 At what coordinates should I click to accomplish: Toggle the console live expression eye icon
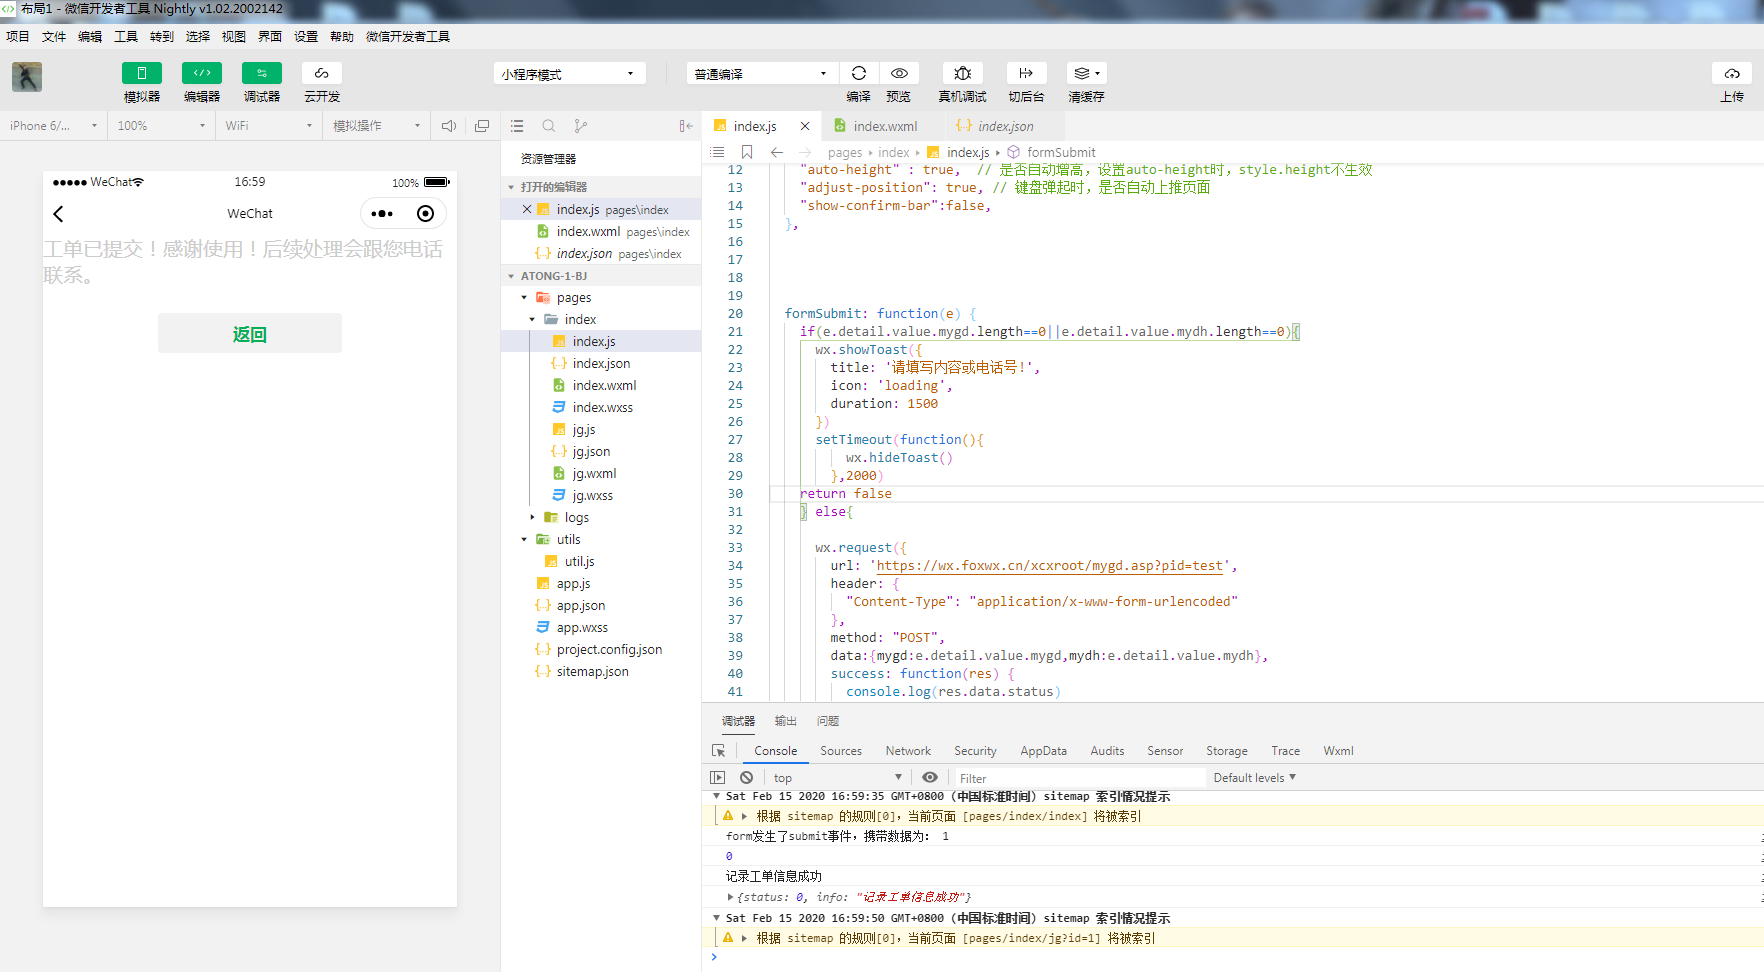click(x=930, y=777)
